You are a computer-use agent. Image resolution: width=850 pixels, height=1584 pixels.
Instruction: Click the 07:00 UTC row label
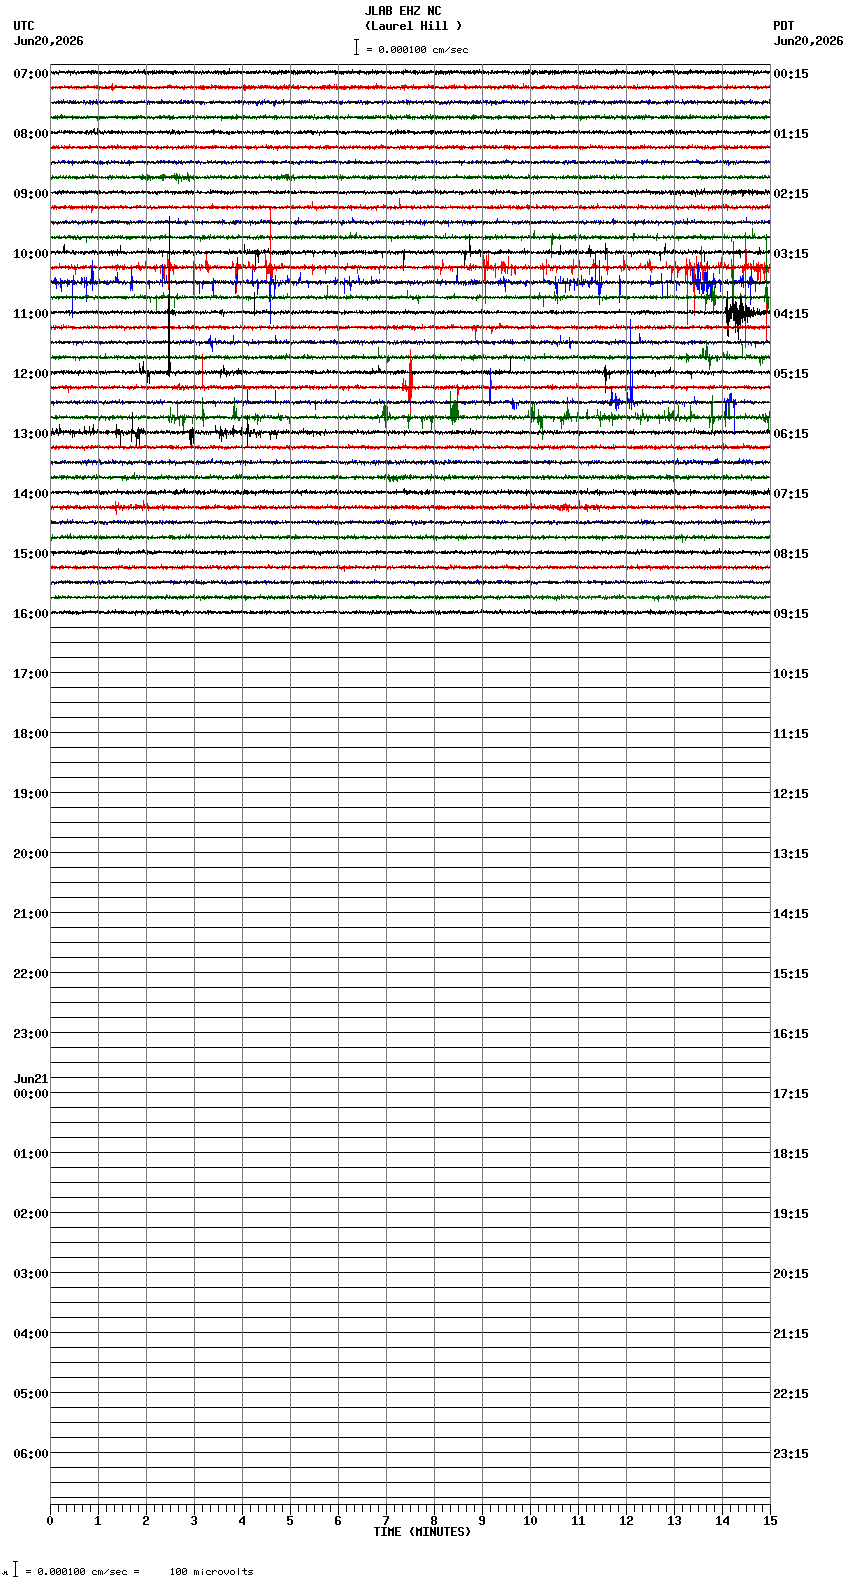(31, 74)
